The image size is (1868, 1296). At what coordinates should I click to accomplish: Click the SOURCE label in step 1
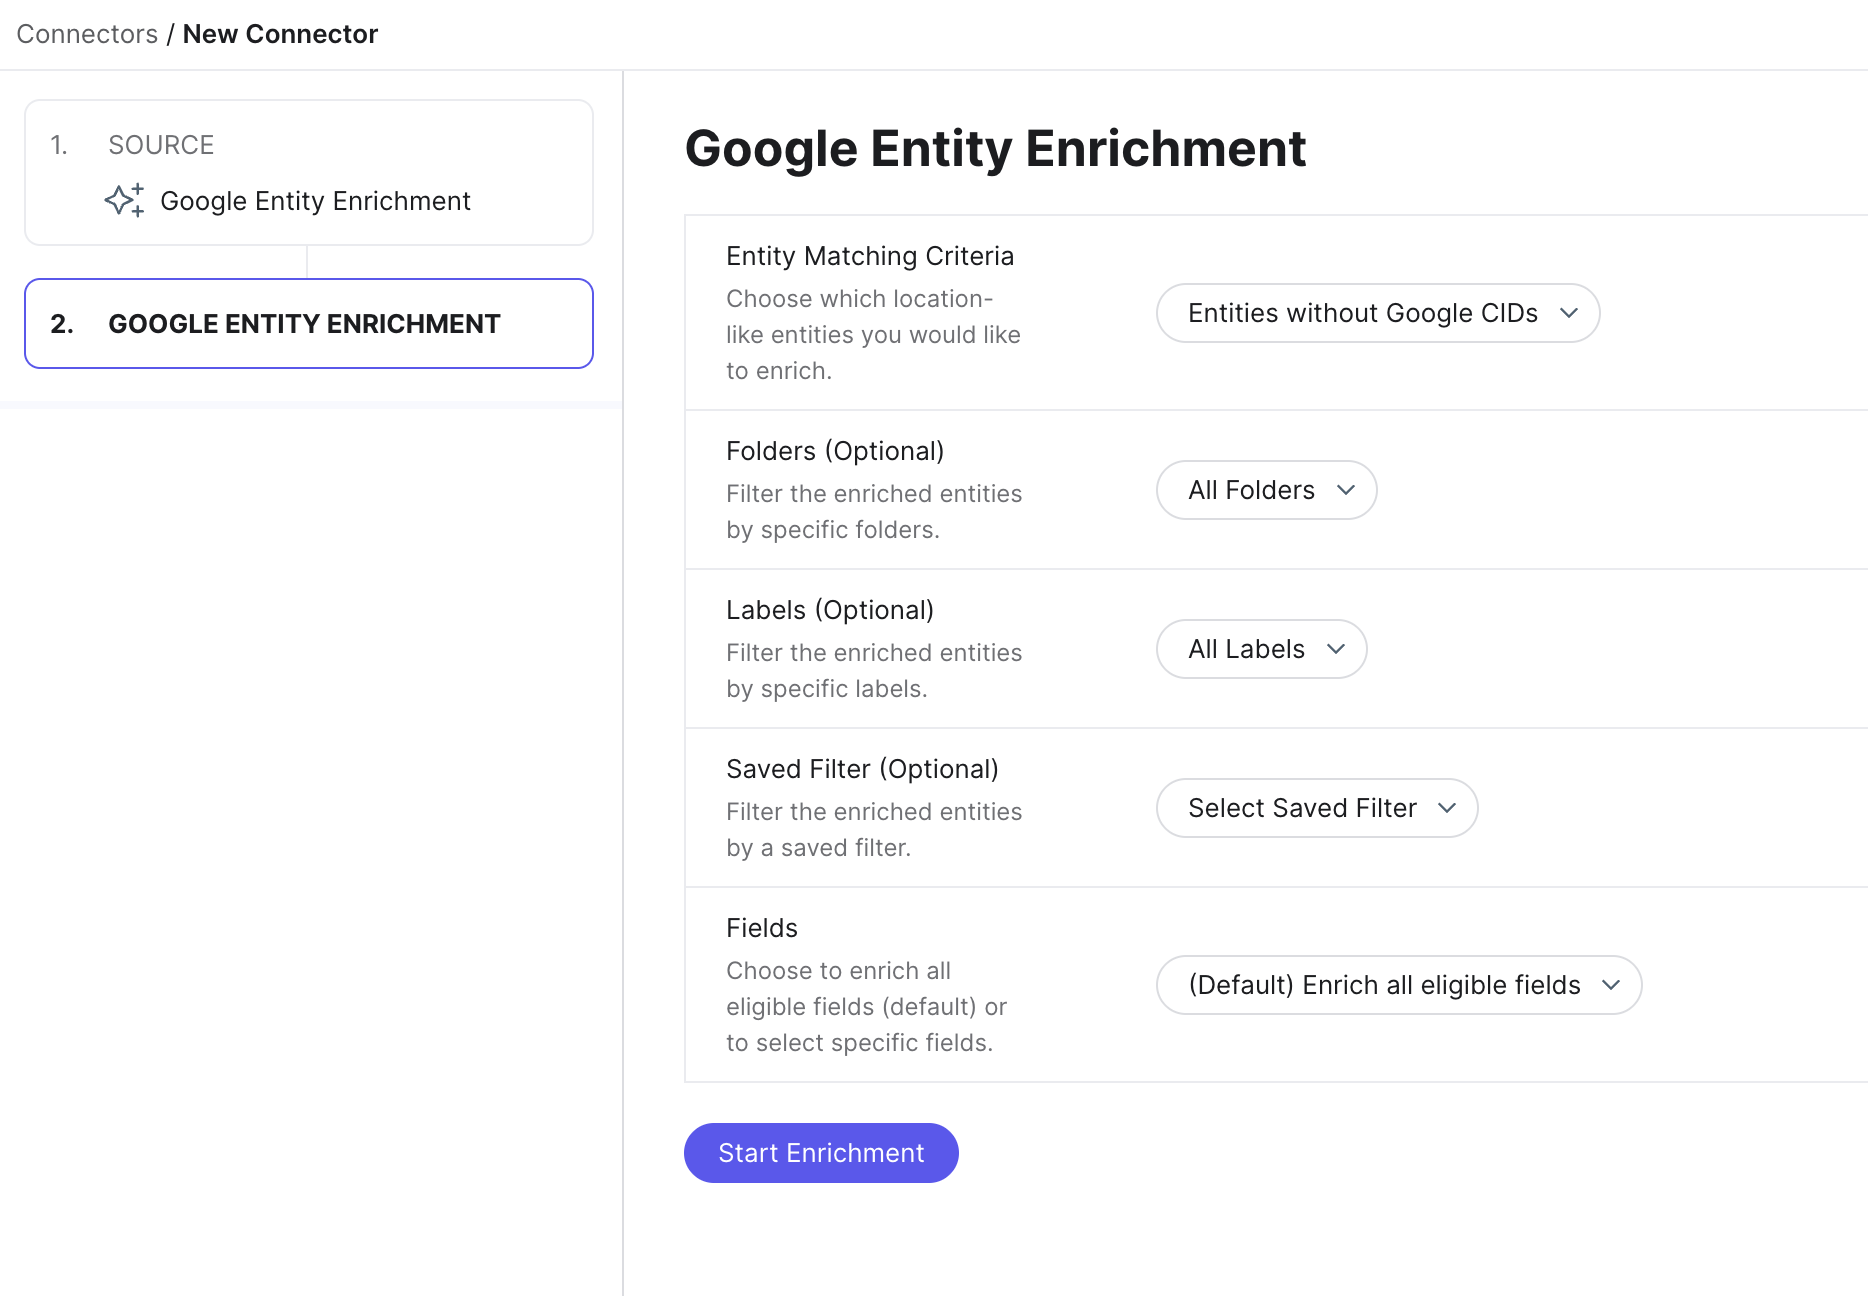click(x=161, y=145)
